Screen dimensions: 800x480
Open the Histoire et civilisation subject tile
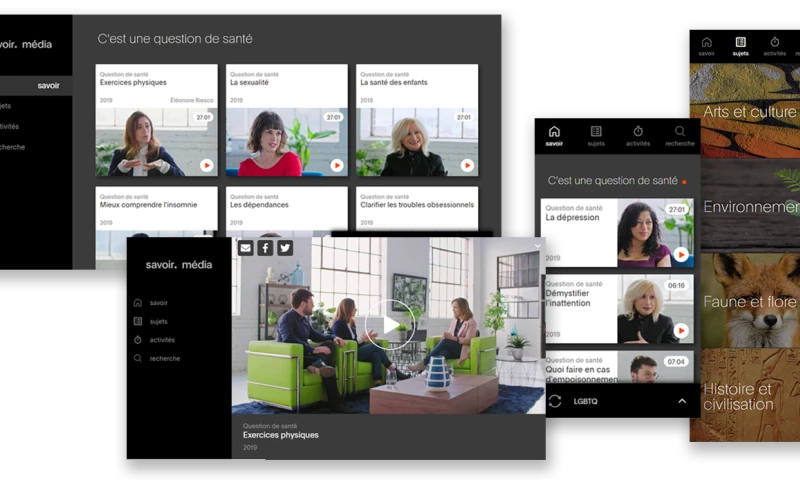coord(745,395)
